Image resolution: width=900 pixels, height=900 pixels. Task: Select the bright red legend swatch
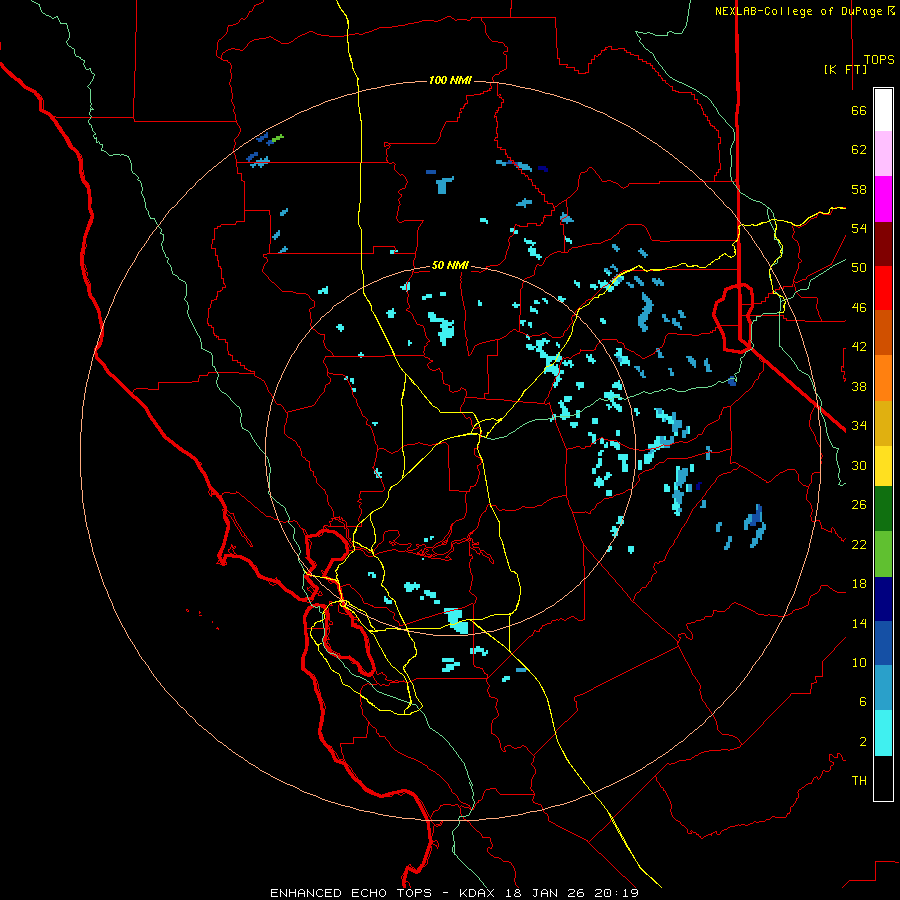[x=883, y=288]
